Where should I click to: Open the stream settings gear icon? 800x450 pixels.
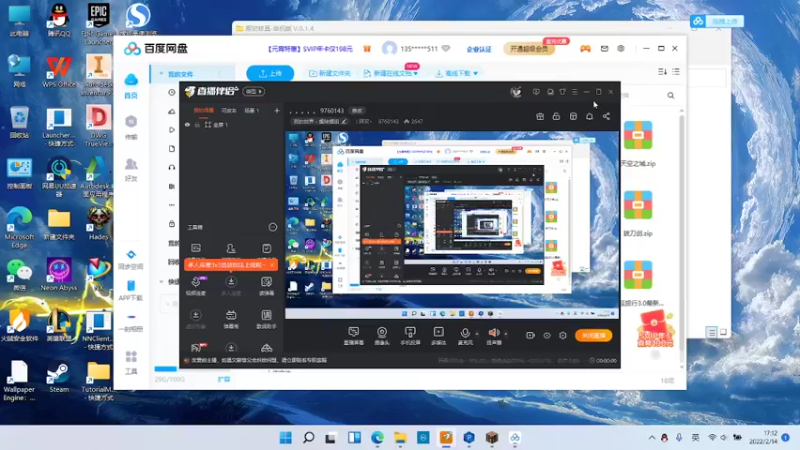pyautogui.click(x=563, y=335)
